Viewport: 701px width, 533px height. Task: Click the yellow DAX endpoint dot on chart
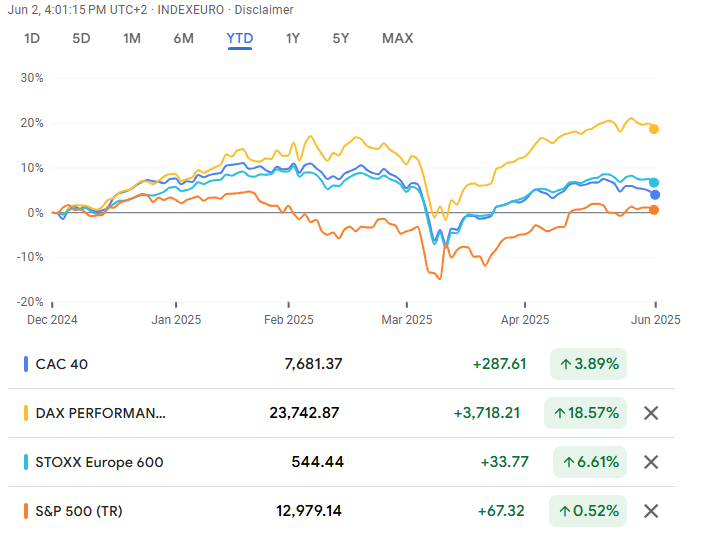click(x=654, y=128)
